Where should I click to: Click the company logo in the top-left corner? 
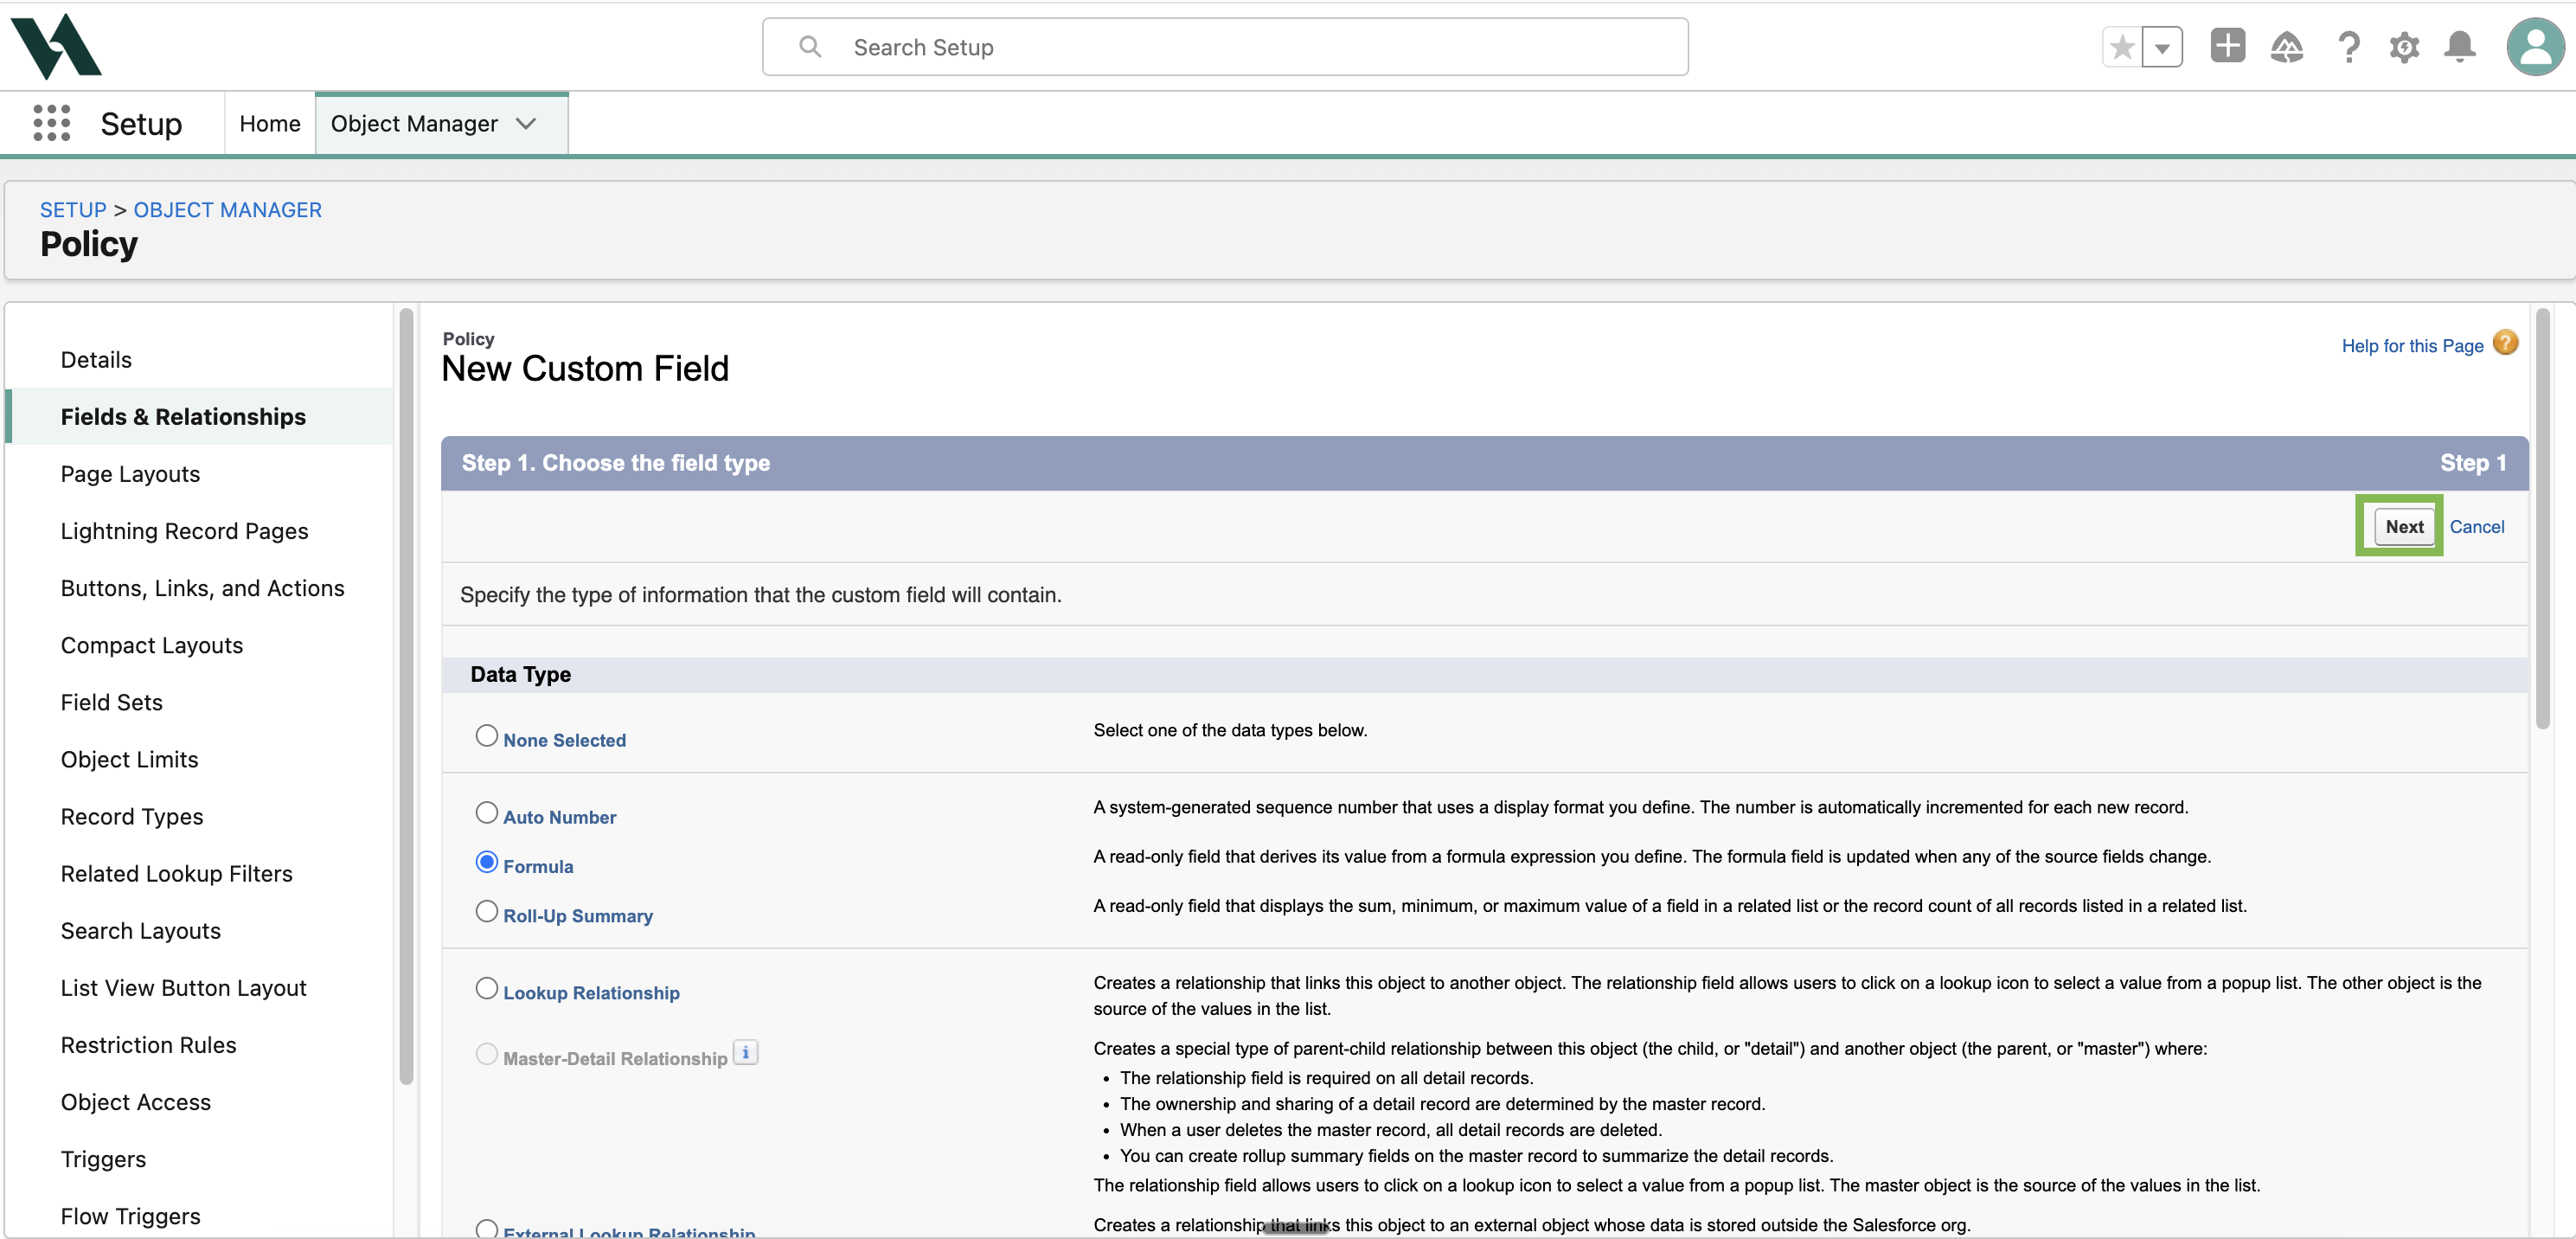click(56, 46)
